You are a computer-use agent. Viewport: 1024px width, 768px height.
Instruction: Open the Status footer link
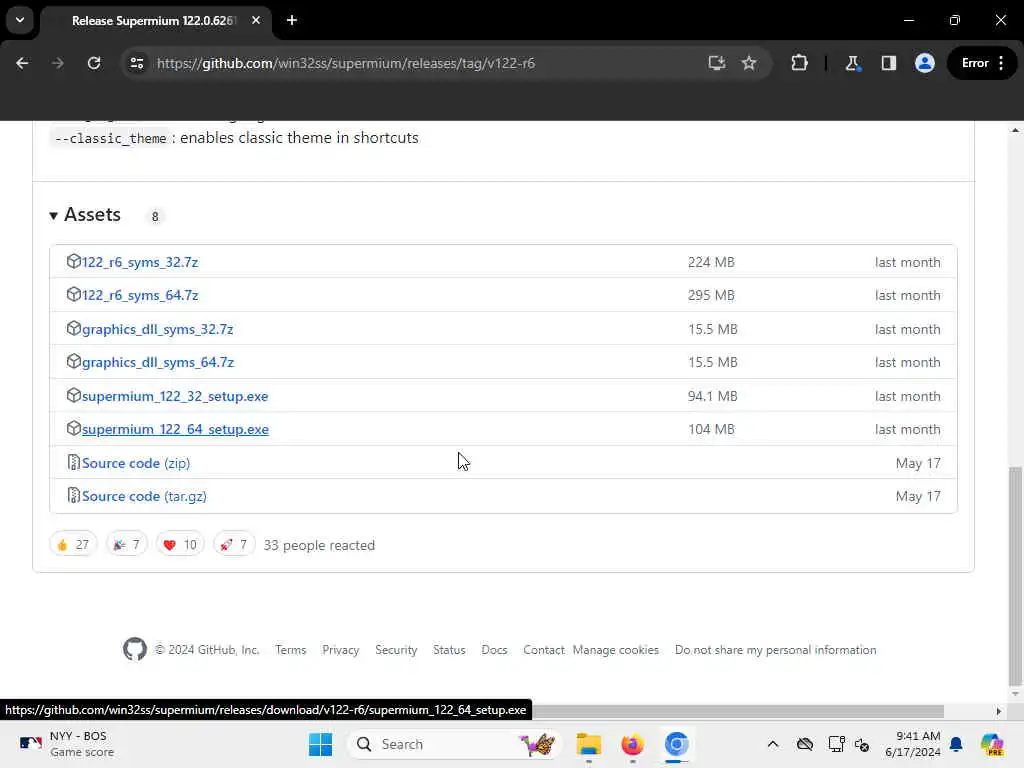449,650
